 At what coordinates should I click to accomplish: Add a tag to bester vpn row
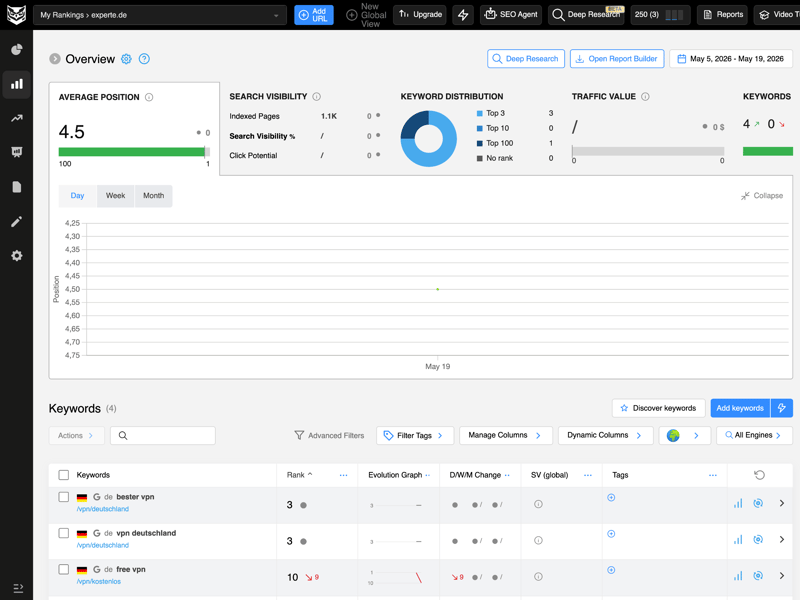tap(611, 497)
